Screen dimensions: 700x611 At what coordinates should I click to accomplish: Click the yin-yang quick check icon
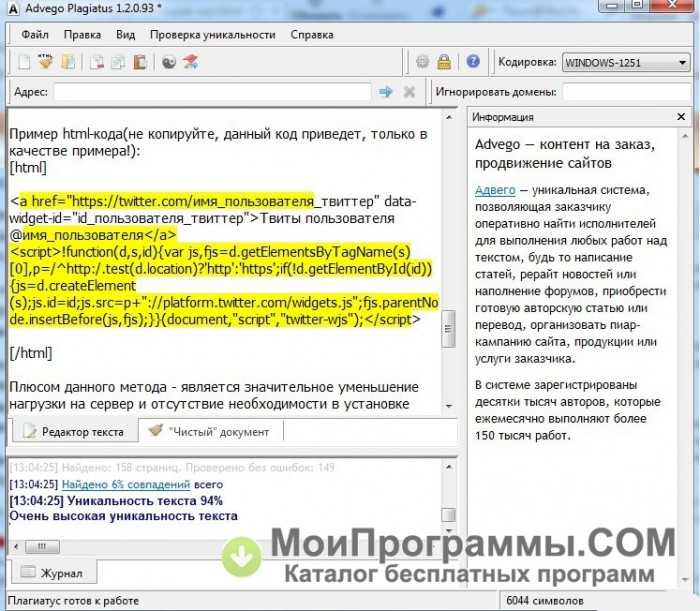pos(169,62)
